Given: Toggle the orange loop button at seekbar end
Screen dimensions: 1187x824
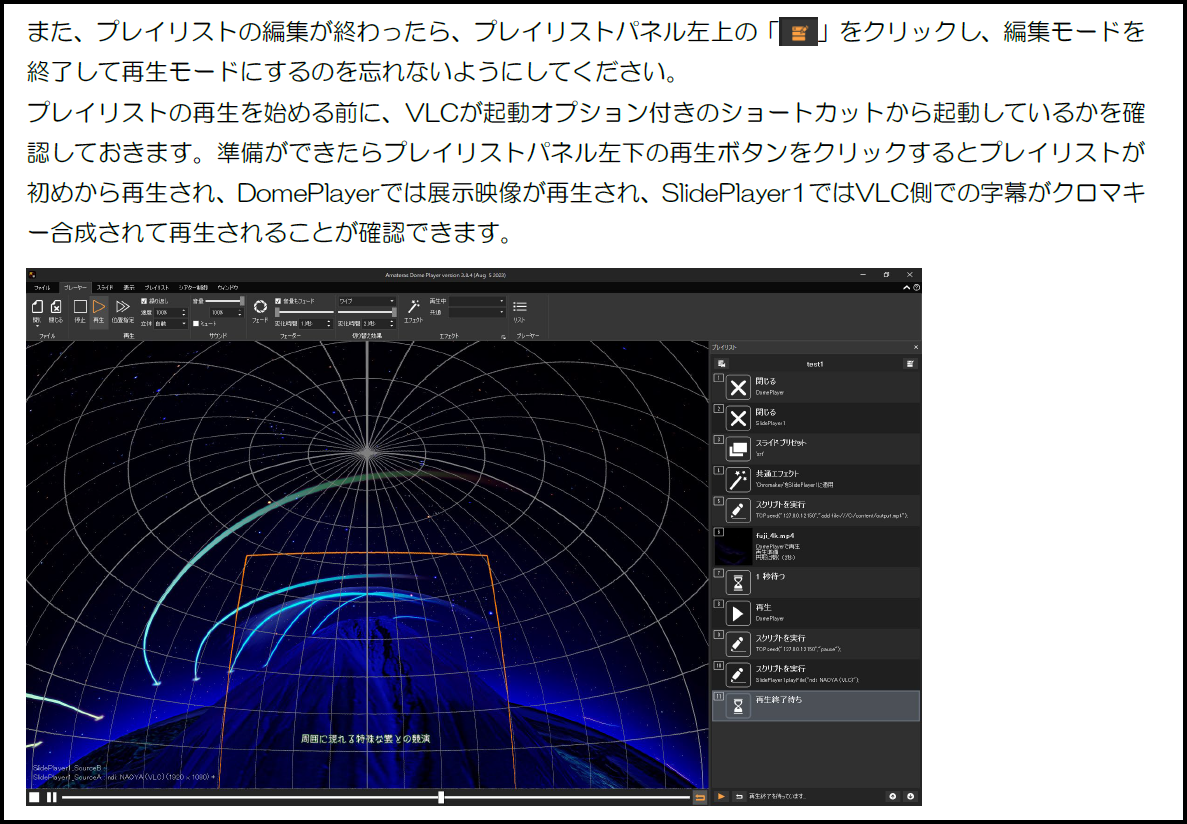Looking at the screenshot, I should [x=700, y=797].
